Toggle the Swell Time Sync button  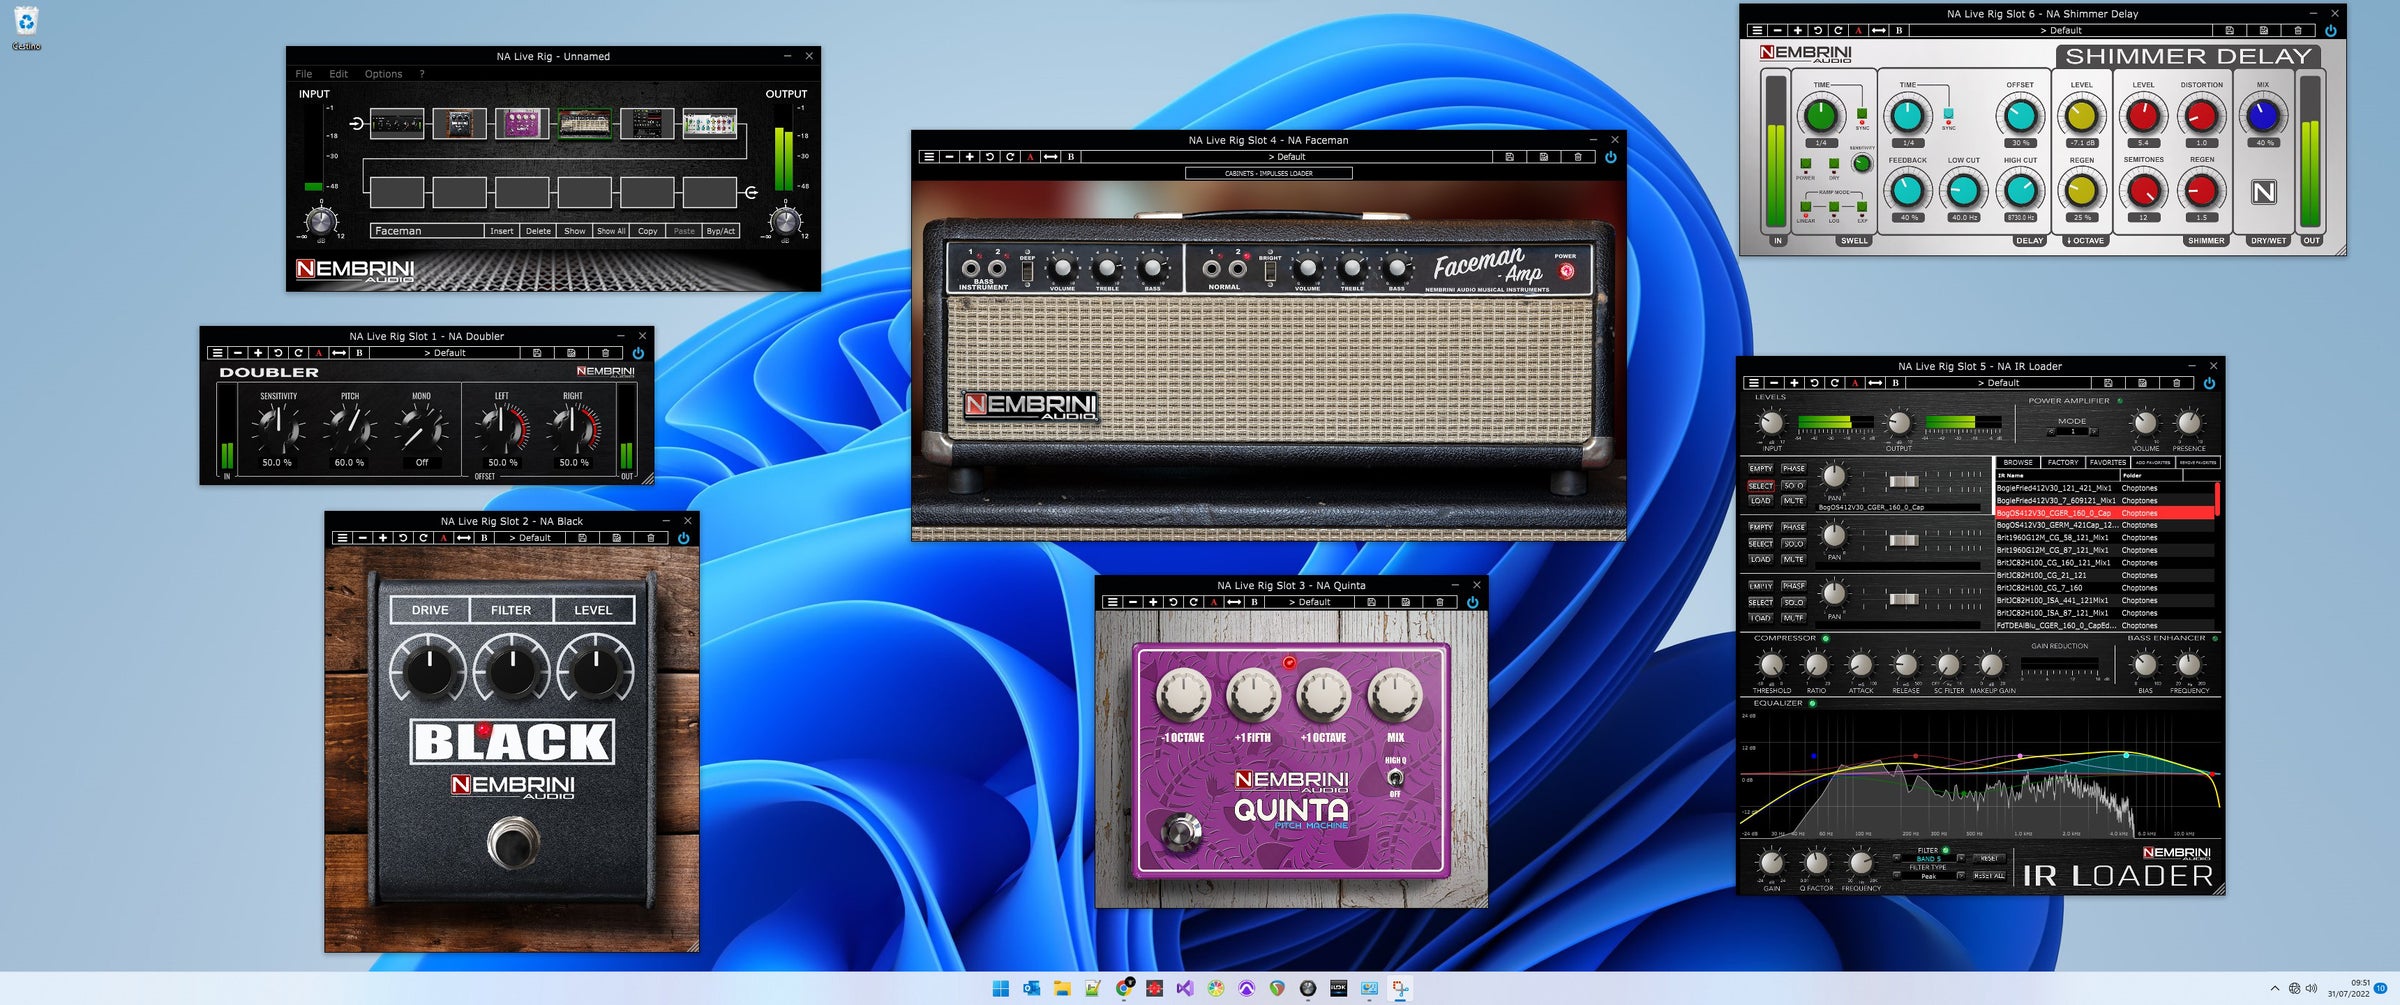point(1861,114)
